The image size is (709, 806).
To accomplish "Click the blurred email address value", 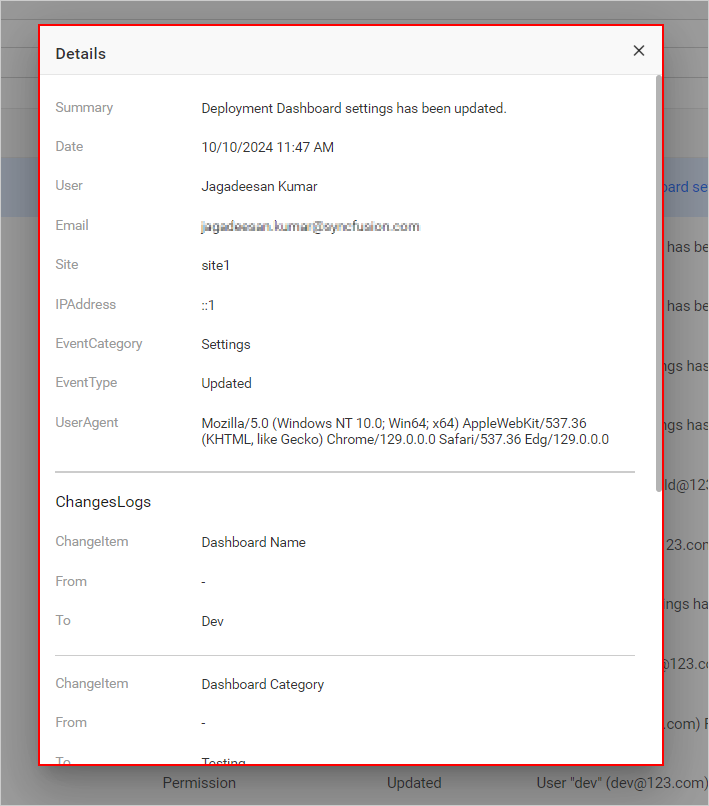I will click(311, 226).
